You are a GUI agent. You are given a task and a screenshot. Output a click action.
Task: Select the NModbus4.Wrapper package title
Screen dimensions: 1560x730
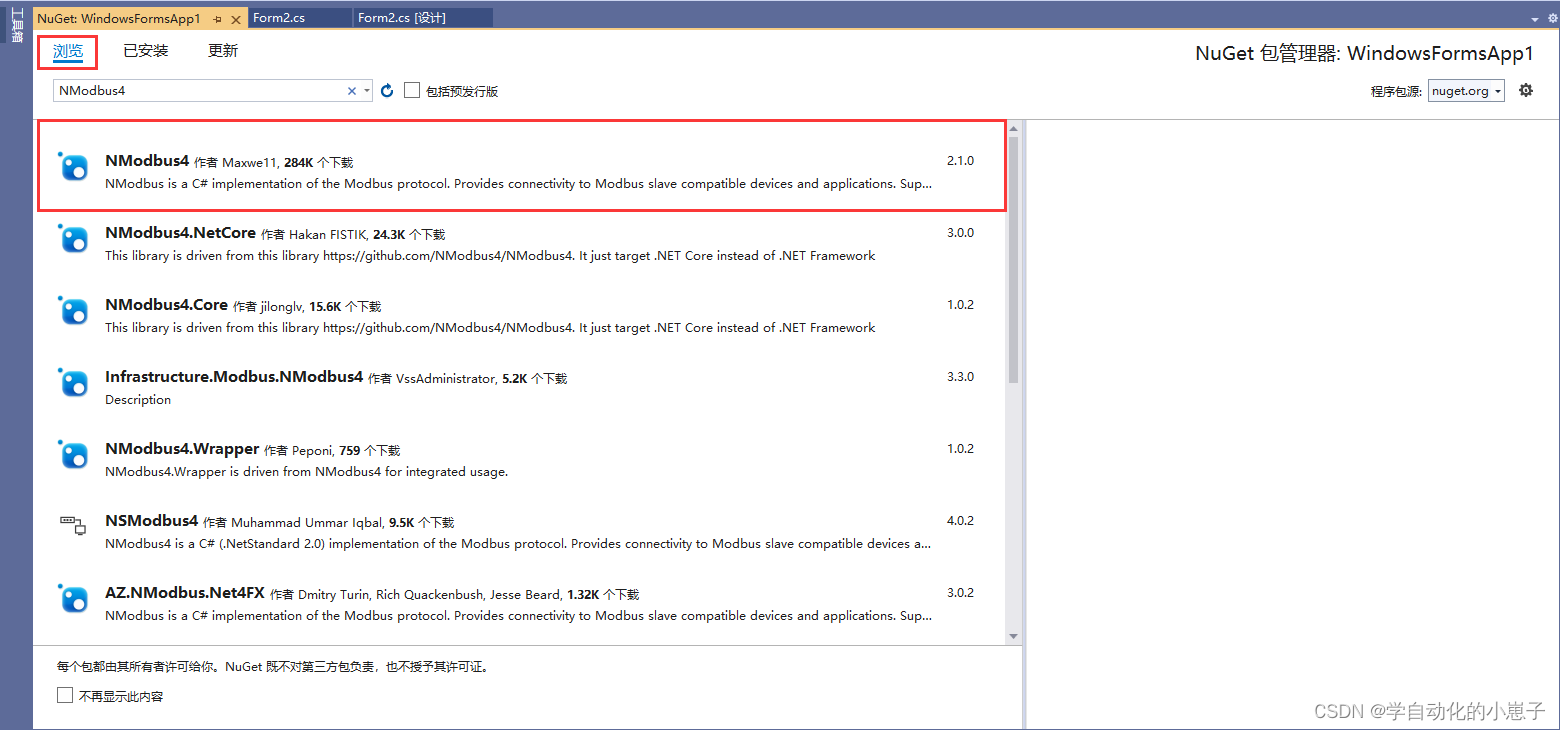(182, 449)
